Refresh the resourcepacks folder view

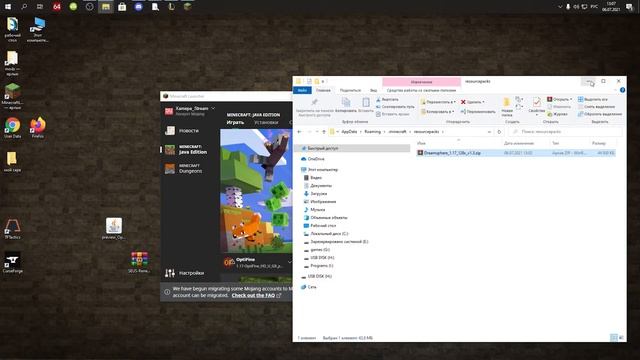click(499, 132)
